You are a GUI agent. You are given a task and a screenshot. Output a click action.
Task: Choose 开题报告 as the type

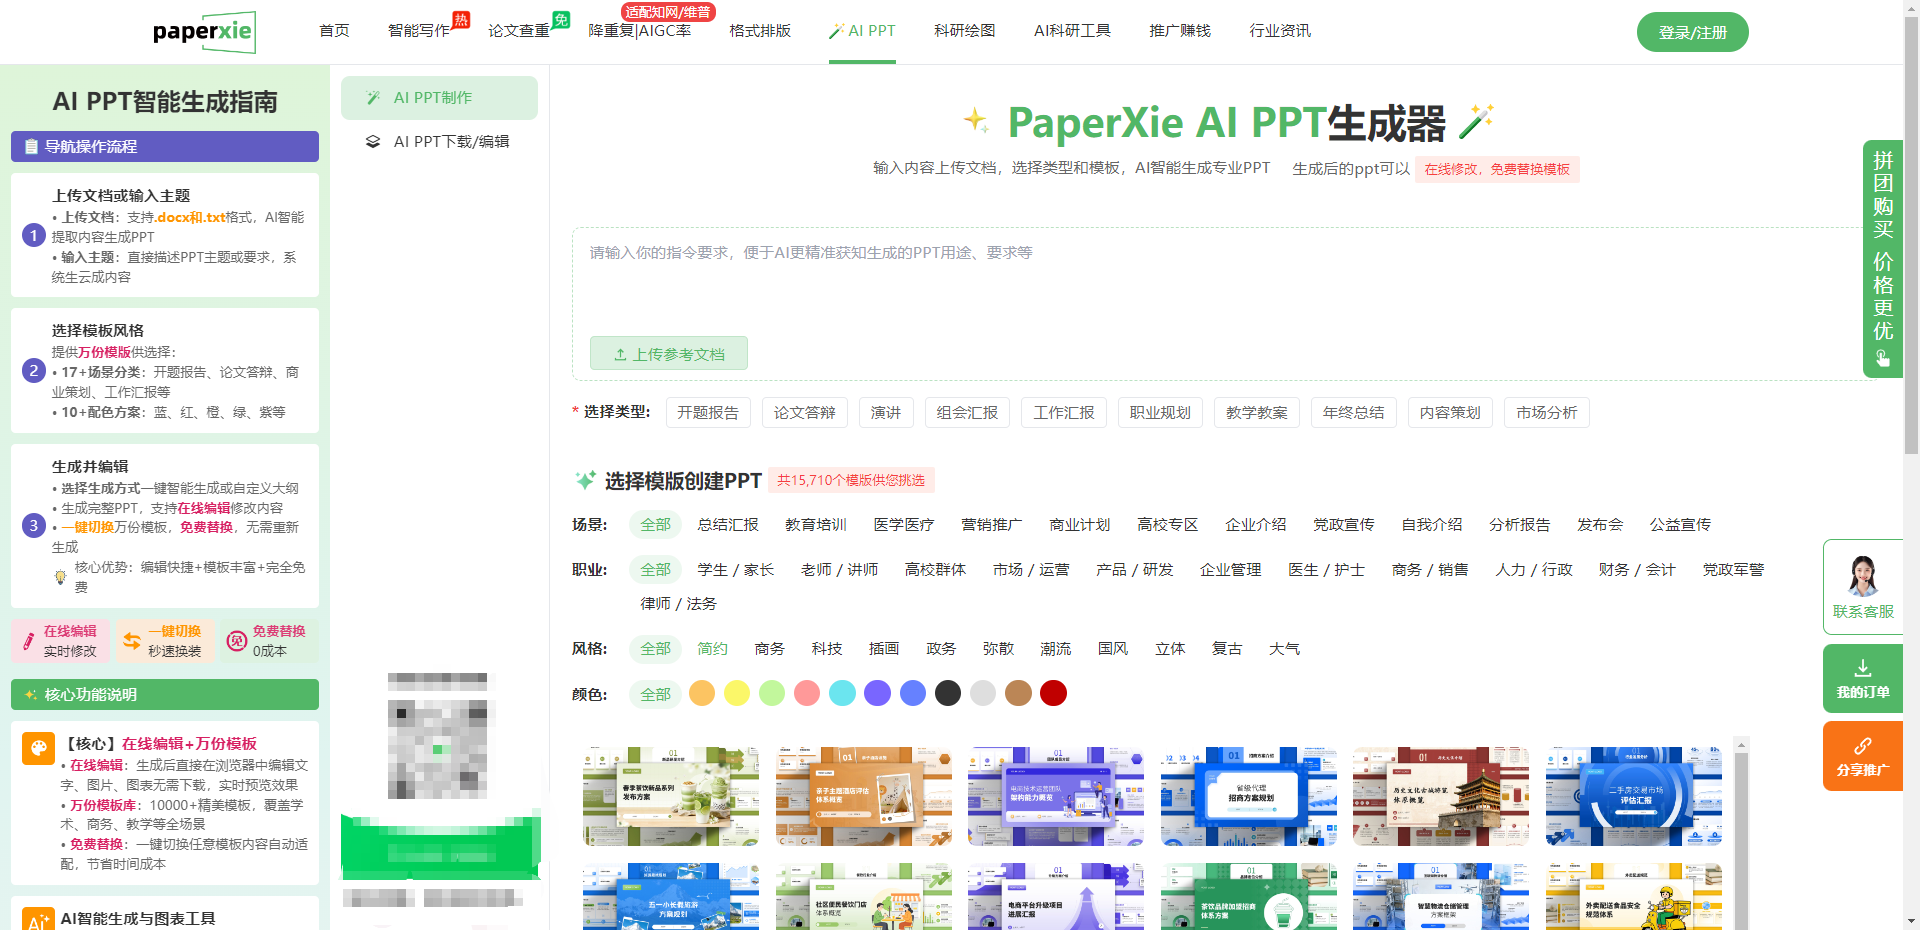click(x=708, y=413)
